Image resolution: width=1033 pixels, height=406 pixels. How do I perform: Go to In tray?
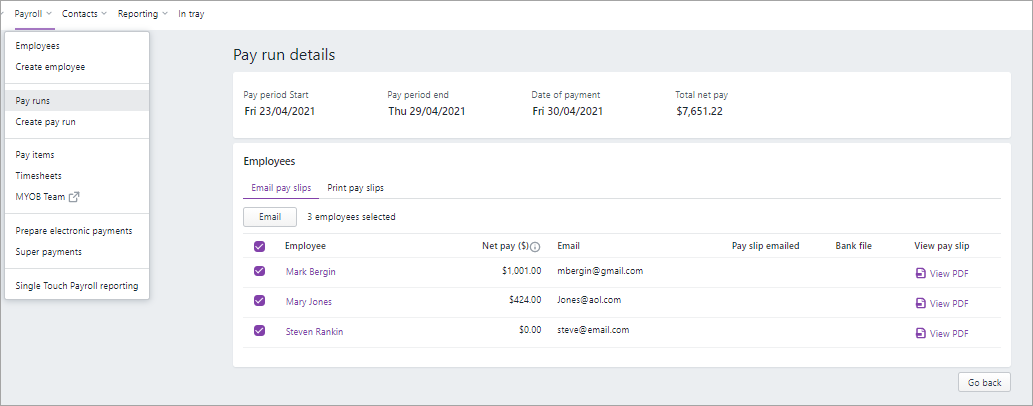tap(191, 14)
